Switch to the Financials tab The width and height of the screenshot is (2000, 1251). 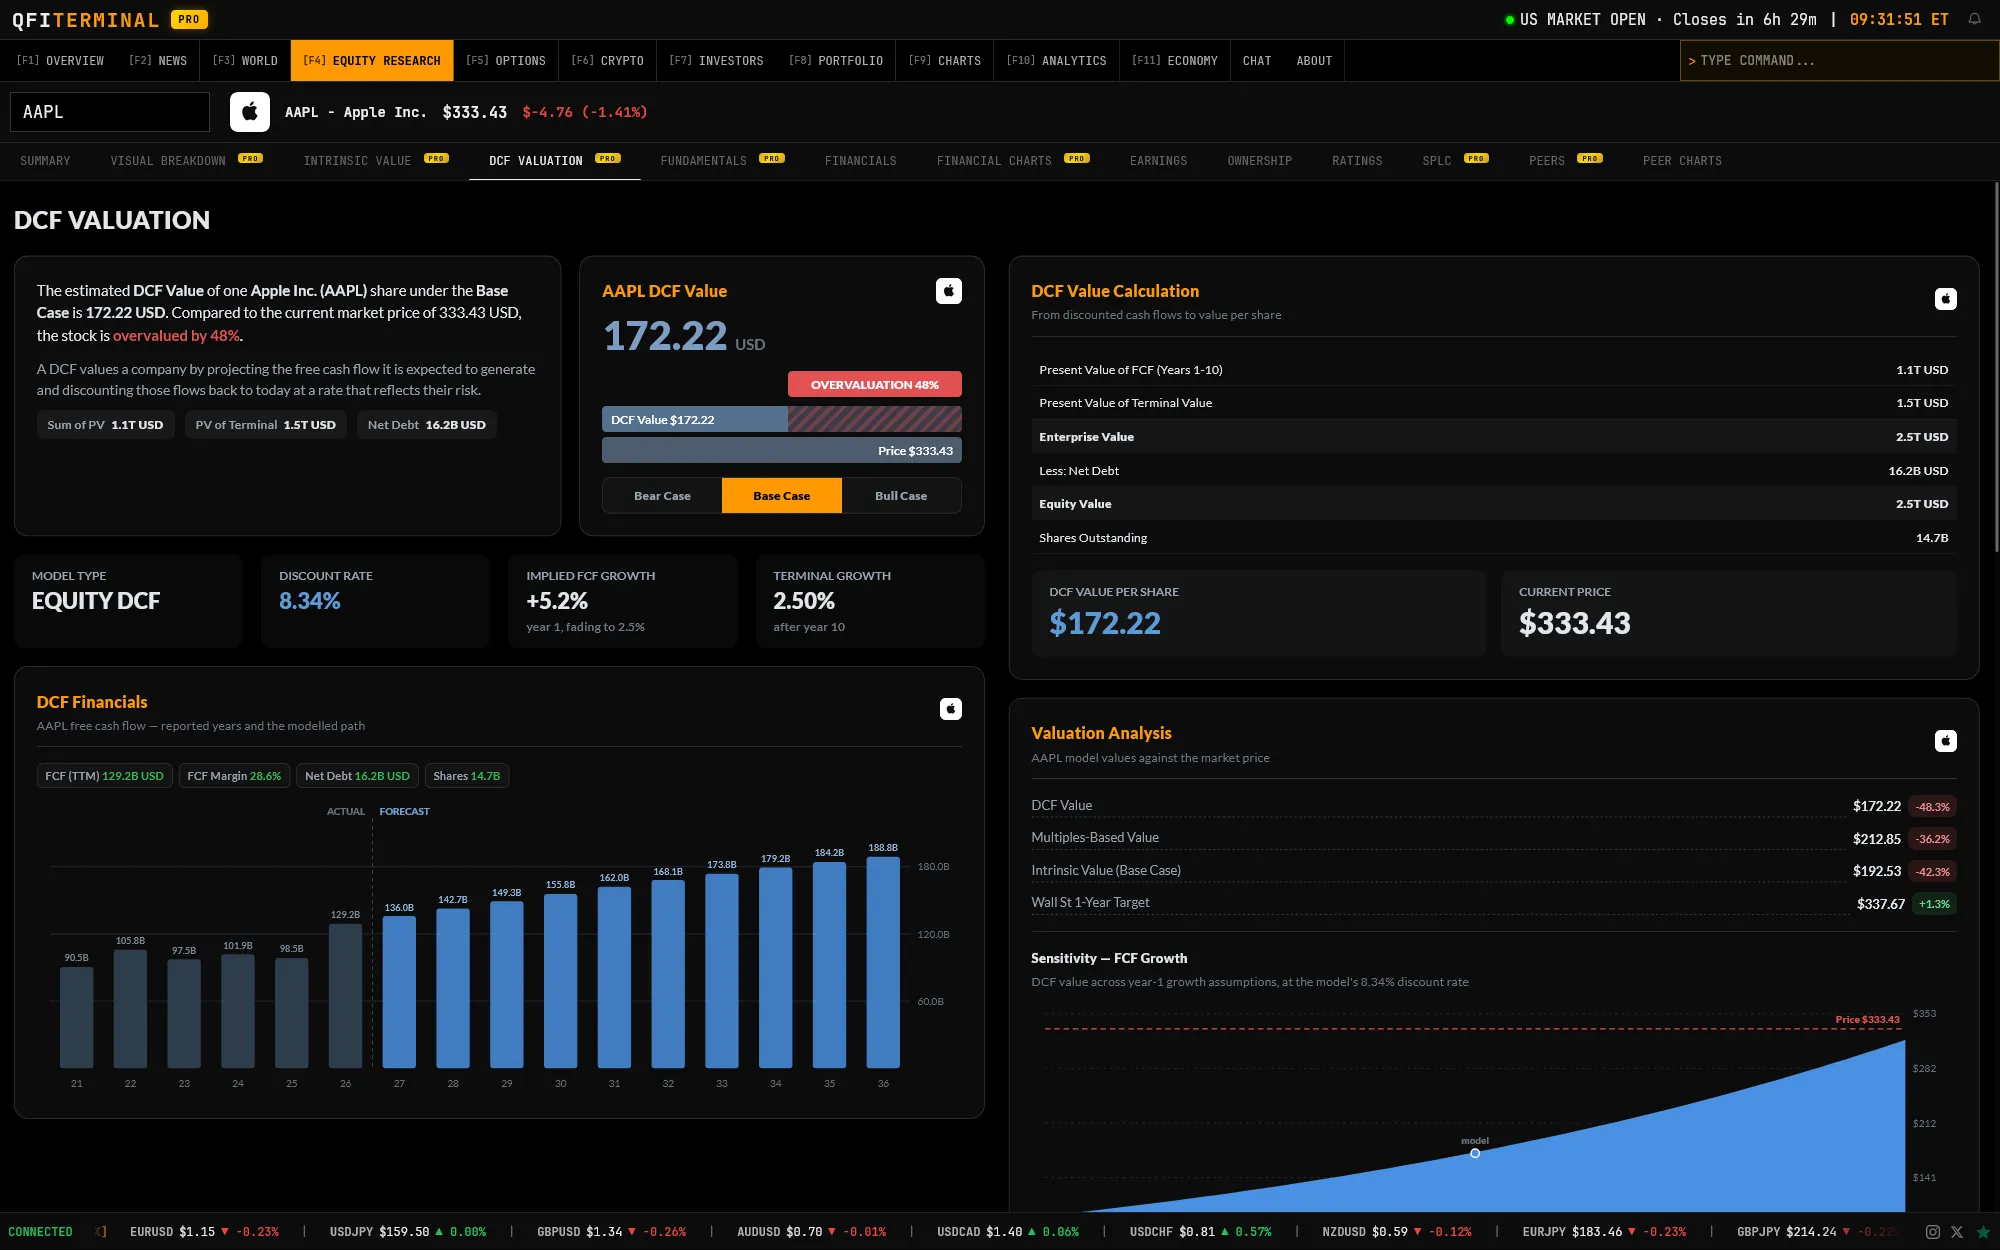[x=861, y=161]
